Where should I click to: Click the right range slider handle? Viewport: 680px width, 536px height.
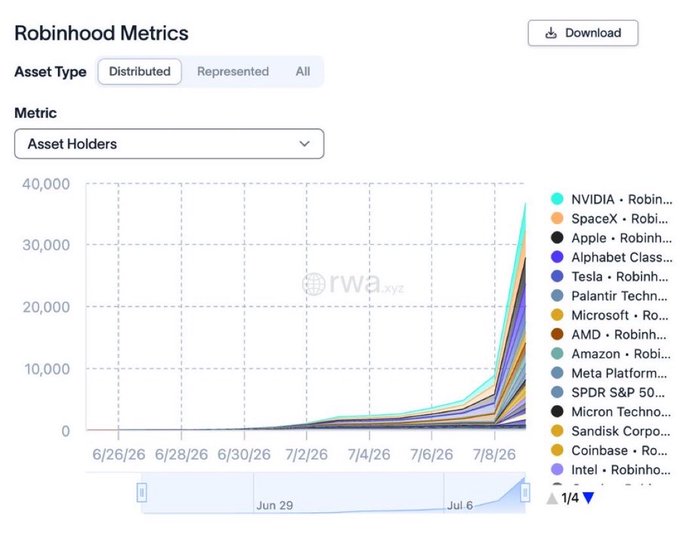click(x=525, y=492)
